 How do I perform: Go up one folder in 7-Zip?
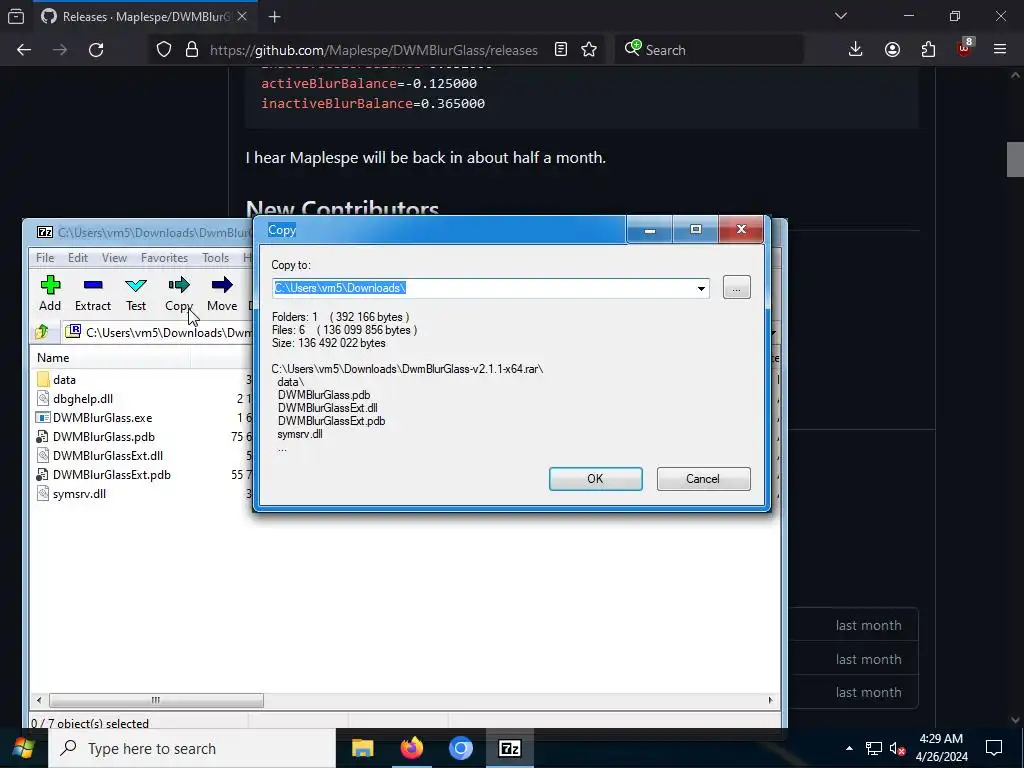(x=42, y=332)
